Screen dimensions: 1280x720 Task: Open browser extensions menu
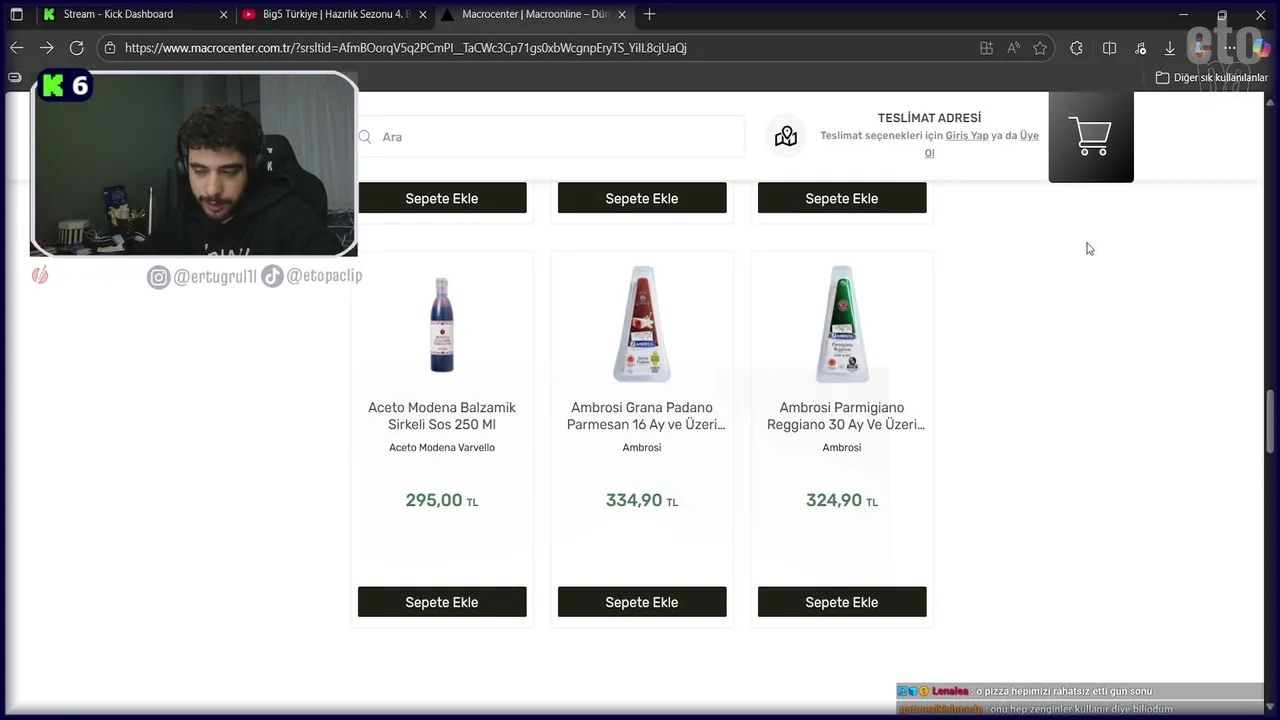[1076, 47]
